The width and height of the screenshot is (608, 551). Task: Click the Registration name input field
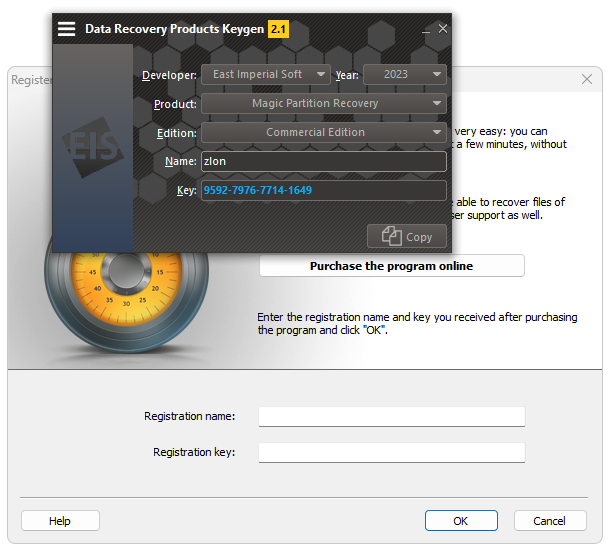[x=392, y=416]
